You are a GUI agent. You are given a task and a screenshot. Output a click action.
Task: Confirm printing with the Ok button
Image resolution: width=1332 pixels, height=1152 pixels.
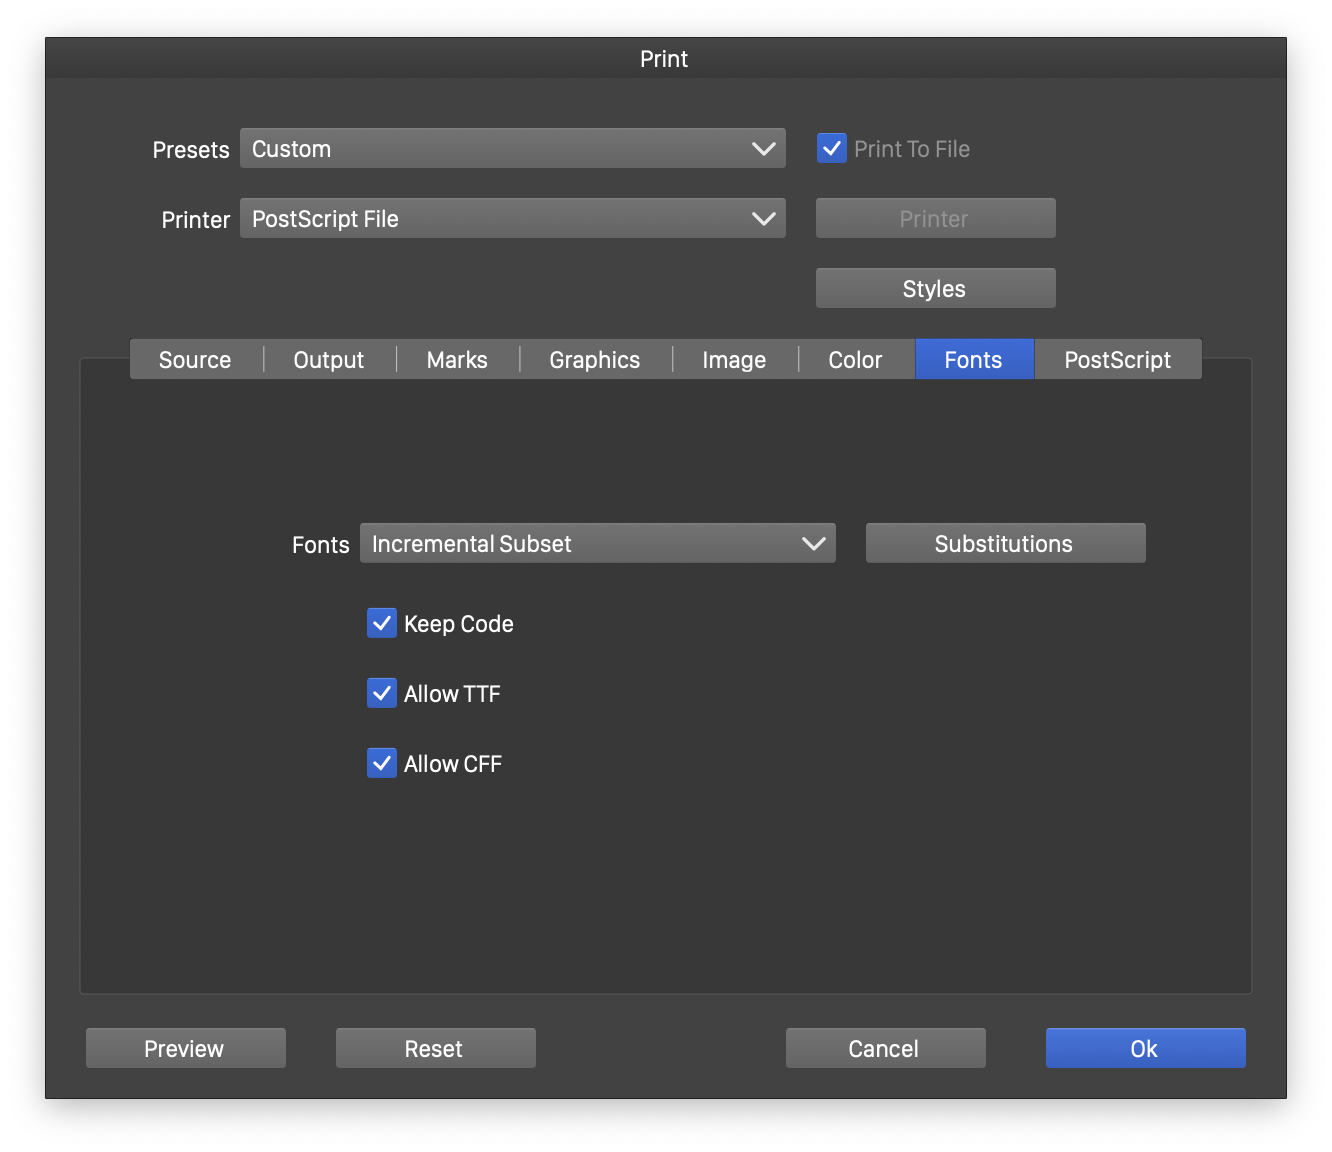(x=1145, y=1049)
